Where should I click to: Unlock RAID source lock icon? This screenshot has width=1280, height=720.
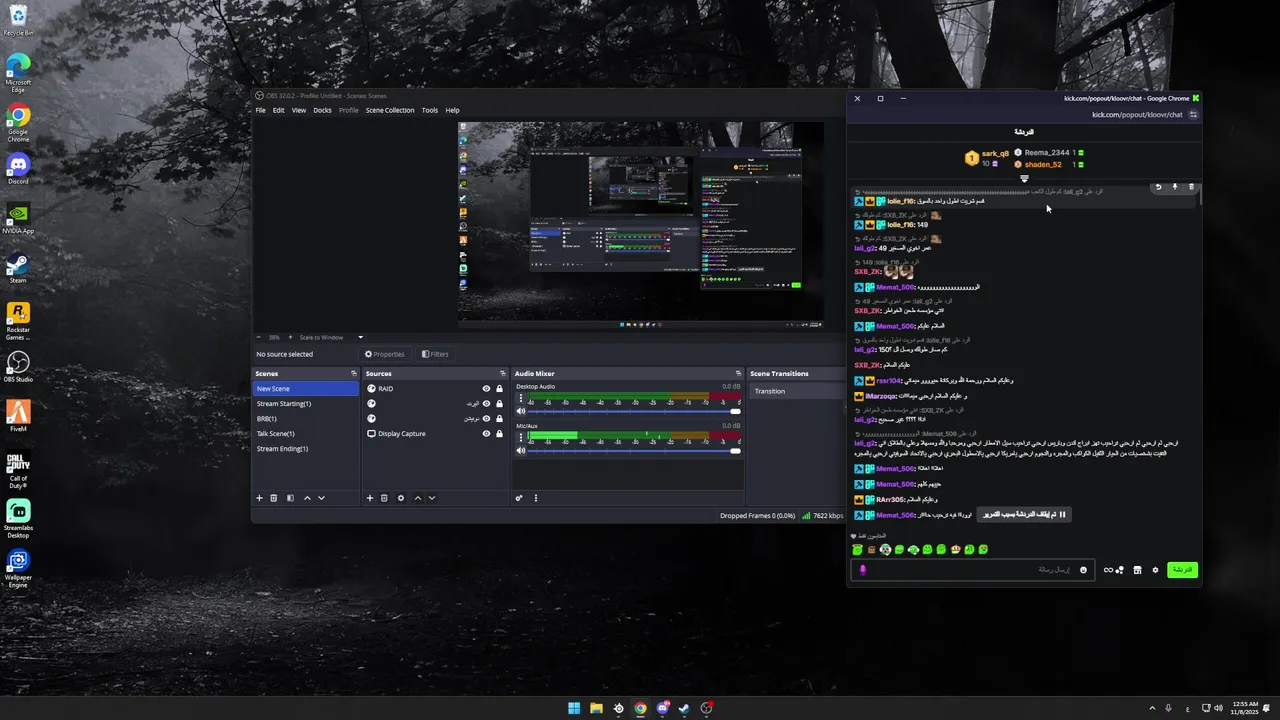point(499,389)
